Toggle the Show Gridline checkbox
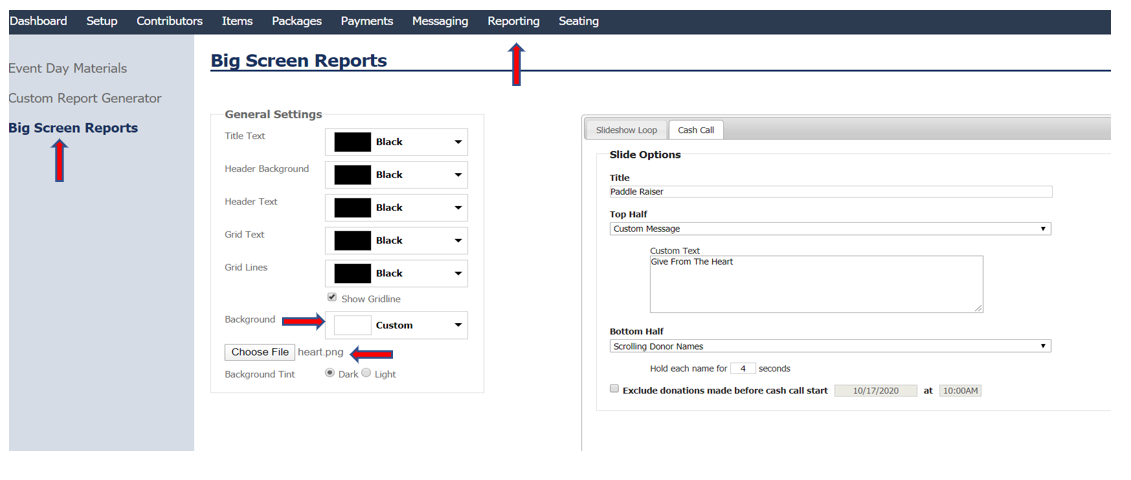 [x=332, y=298]
